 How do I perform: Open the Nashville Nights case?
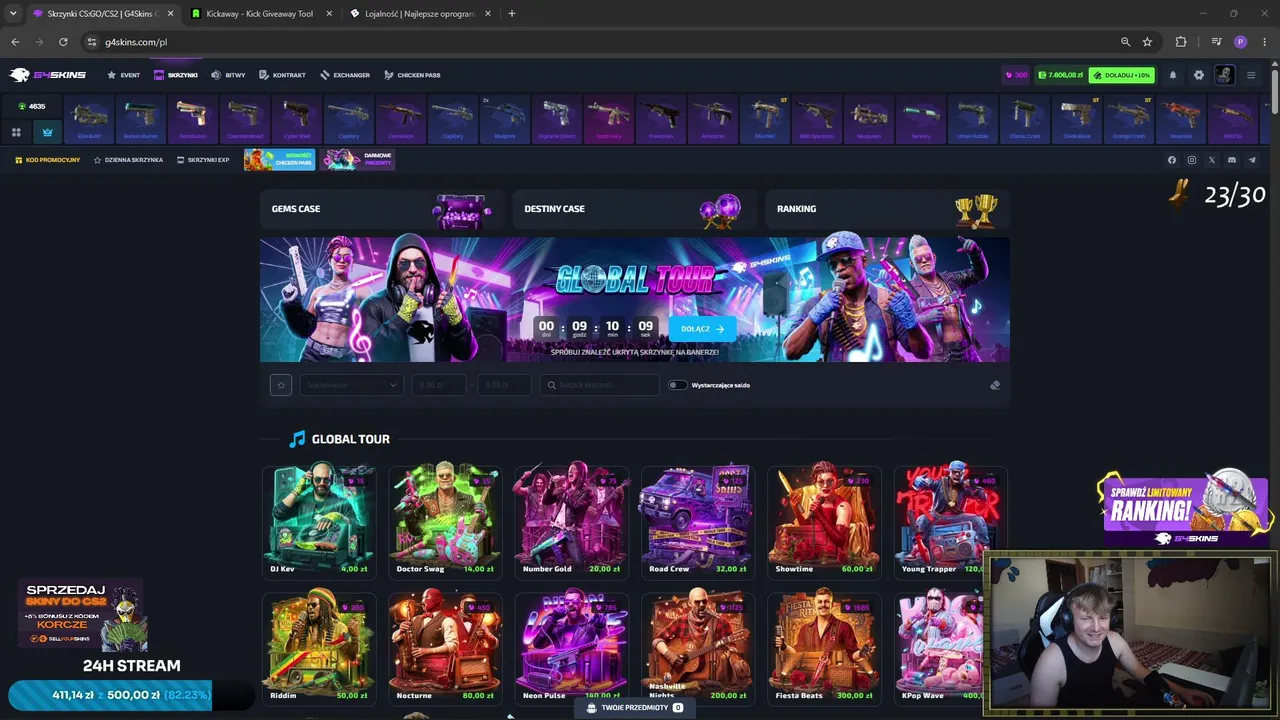pos(697,648)
